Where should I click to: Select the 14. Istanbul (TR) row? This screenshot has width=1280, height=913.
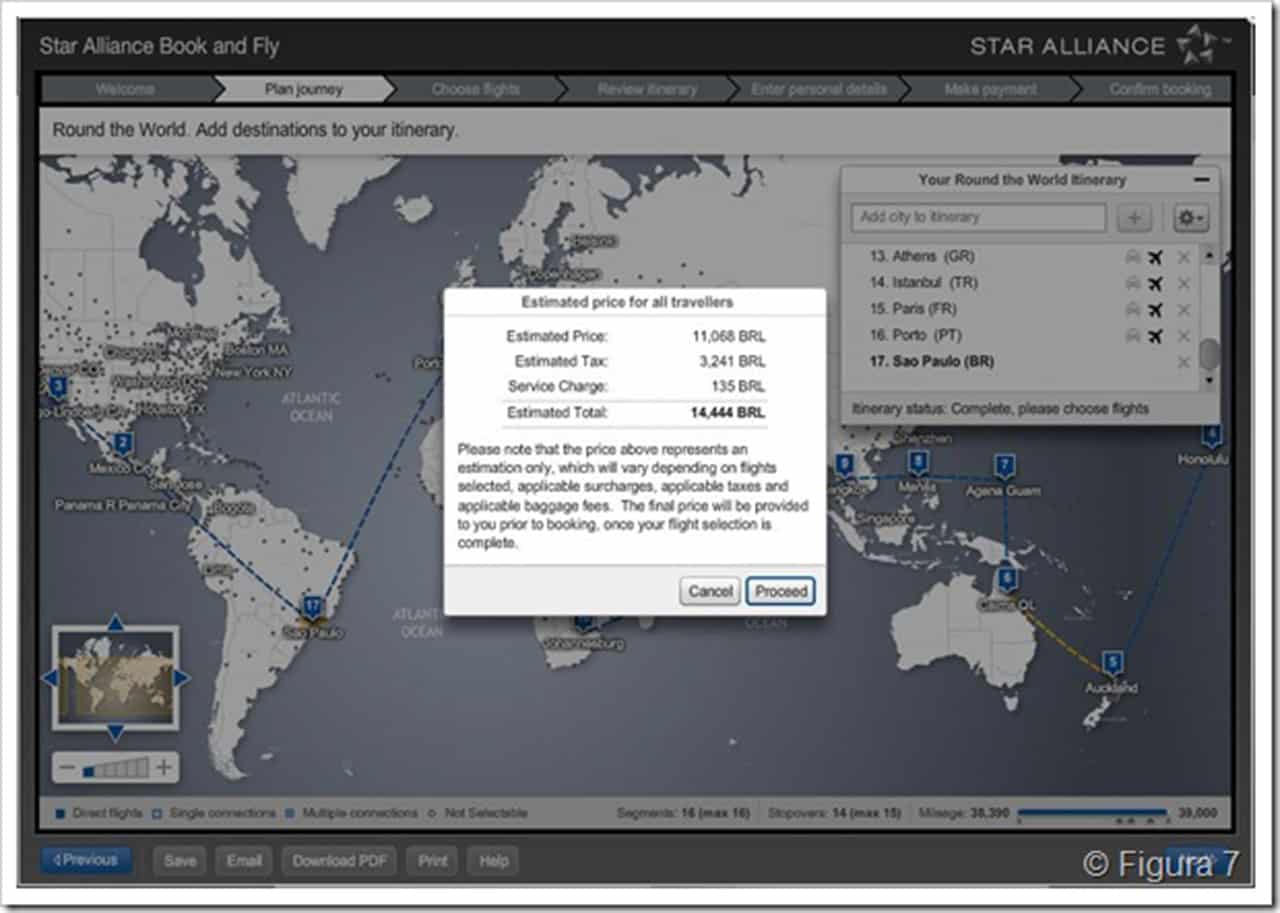1021,283
